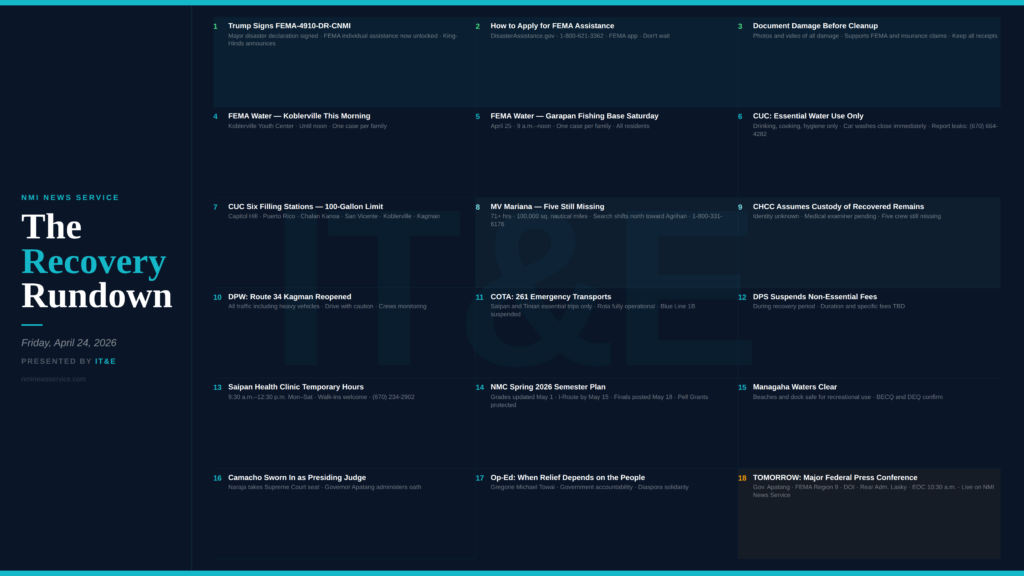The image size is (1024, 576).
Task: Open the Trump Signs FEMA-4910-DR-CNMI story
Action: pyautogui.click(x=289, y=26)
